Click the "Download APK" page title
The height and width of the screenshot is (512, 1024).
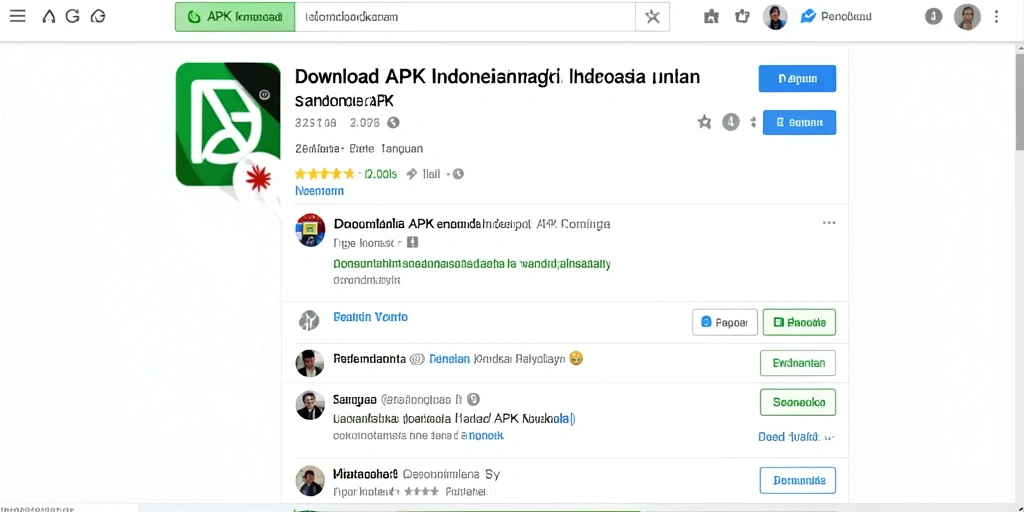pyautogui.click(x=497, y=76)
